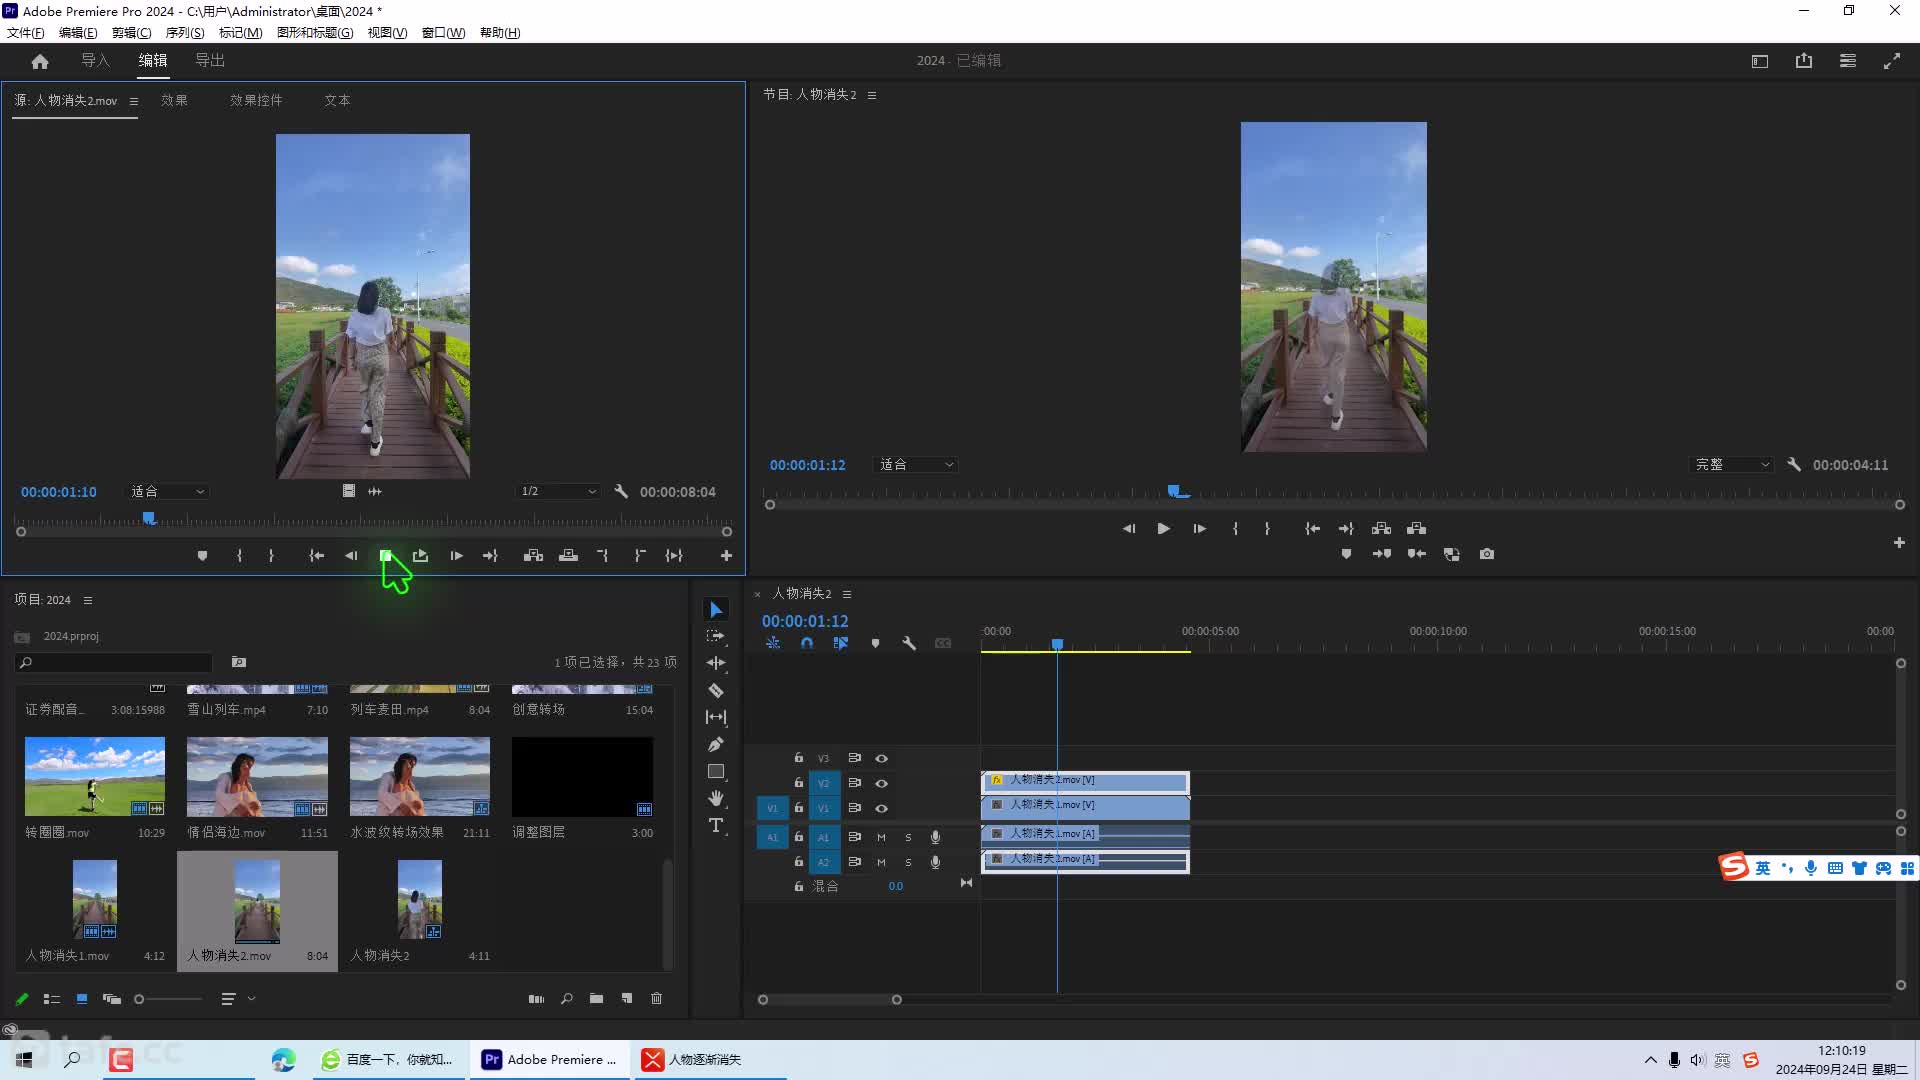Click Insert button in Source monitor
The width and height of the screenshot is (1920, 1080).
click(x=533, y=556)
